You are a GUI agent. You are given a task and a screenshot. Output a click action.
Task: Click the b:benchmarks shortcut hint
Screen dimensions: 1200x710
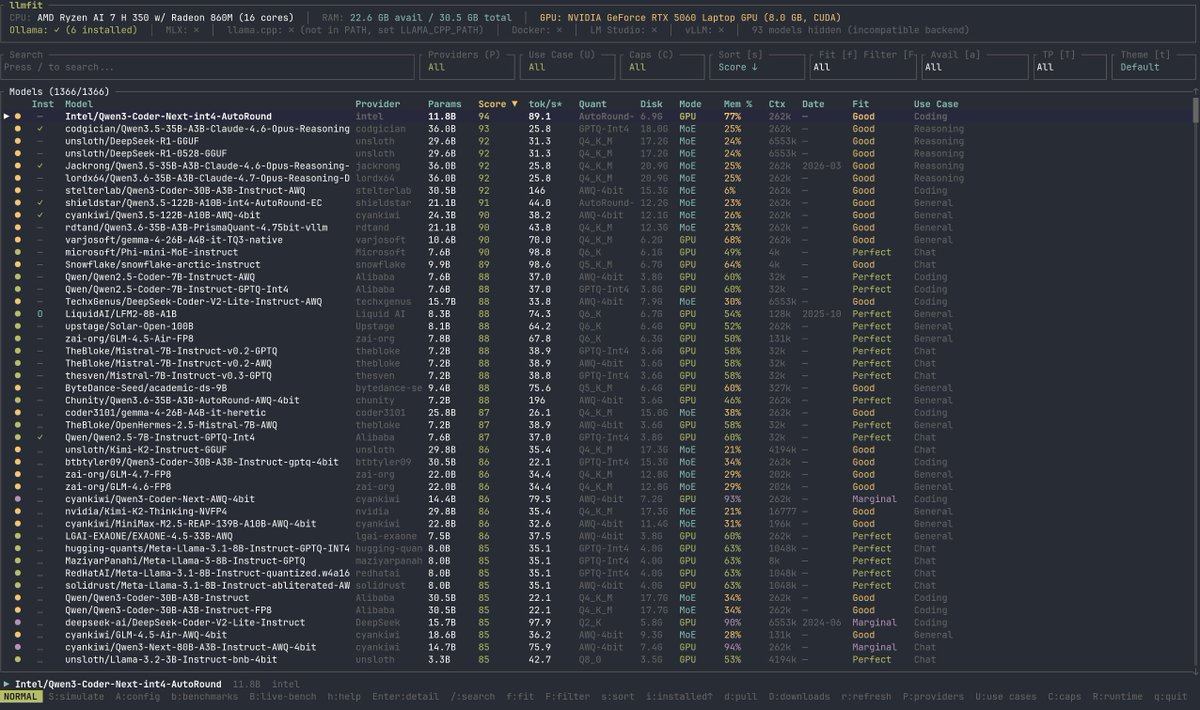(x=205, y=697)
